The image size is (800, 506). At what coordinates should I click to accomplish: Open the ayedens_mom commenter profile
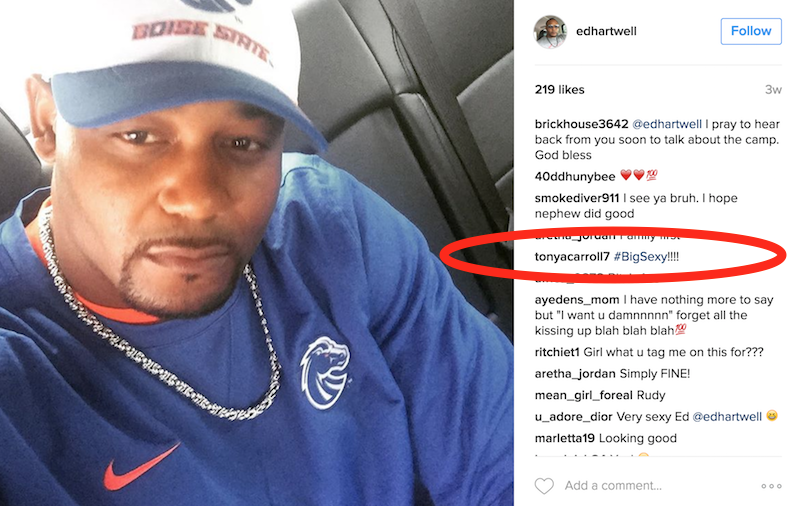click(577, 300)
